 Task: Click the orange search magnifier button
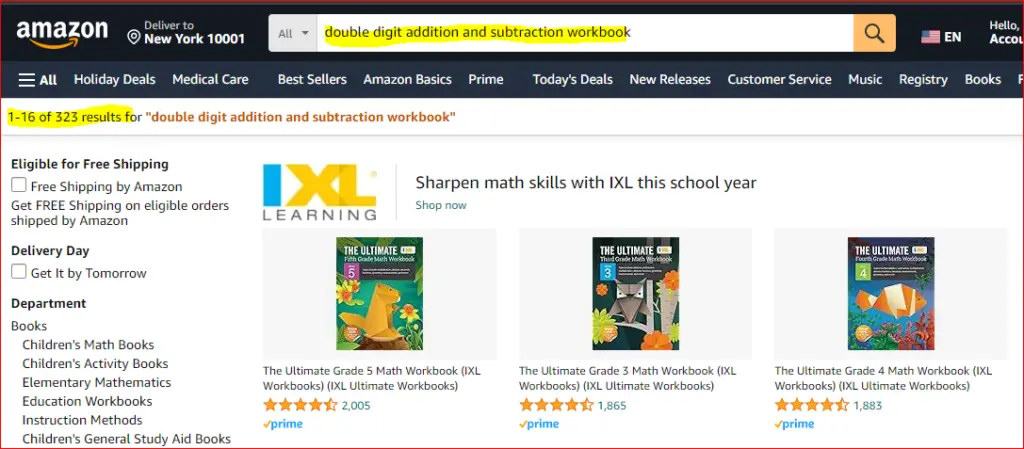[874, 33]
